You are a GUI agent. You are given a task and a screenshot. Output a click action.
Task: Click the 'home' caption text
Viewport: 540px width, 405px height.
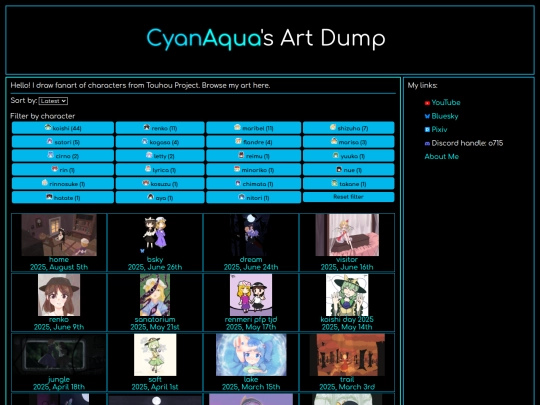click(59, 260)
